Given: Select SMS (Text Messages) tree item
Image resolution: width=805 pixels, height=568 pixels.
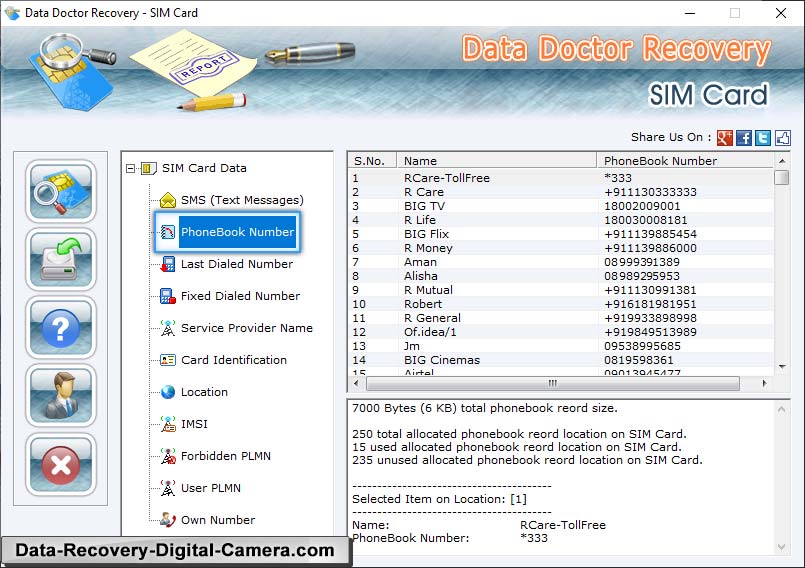Looking at the screenshot, I should point(242,200).
